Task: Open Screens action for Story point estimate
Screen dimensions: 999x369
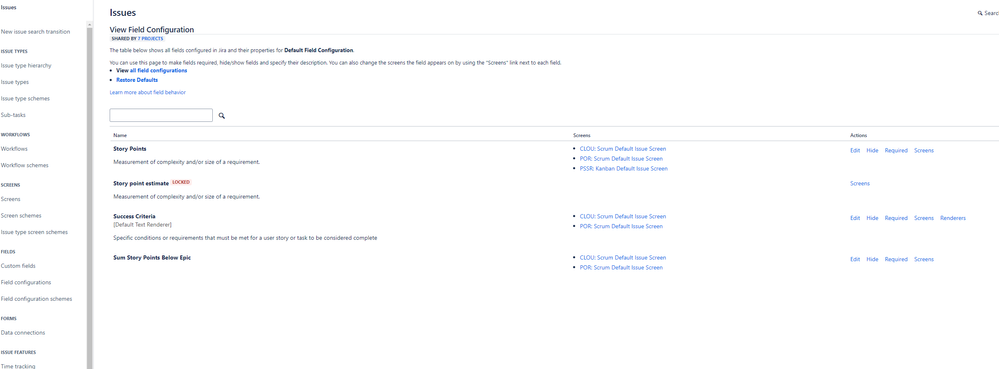Action: [859, 184]
